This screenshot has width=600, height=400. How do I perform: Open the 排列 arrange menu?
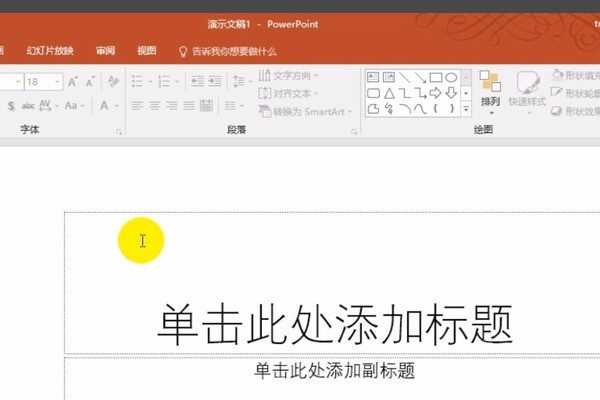click(x=490, y=93)
